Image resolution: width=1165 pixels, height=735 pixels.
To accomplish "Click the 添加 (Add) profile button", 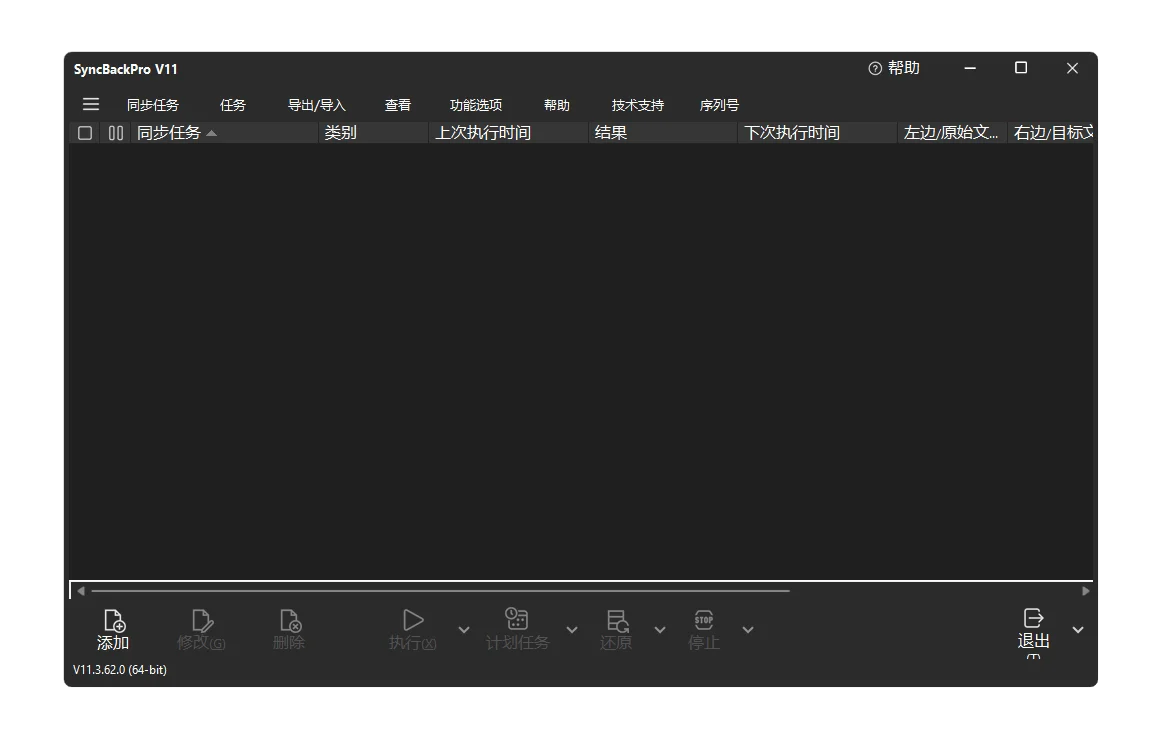I will (x=113, y=630).
